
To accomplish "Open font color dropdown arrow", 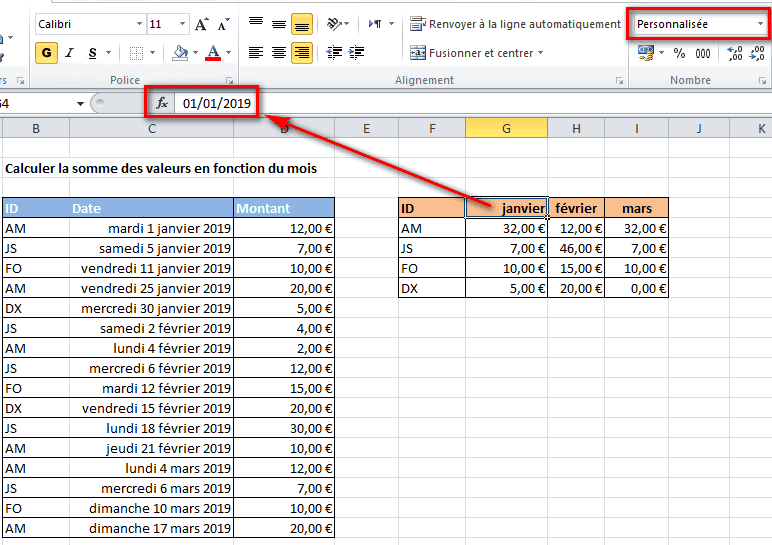I will click(x=228, y=53).
